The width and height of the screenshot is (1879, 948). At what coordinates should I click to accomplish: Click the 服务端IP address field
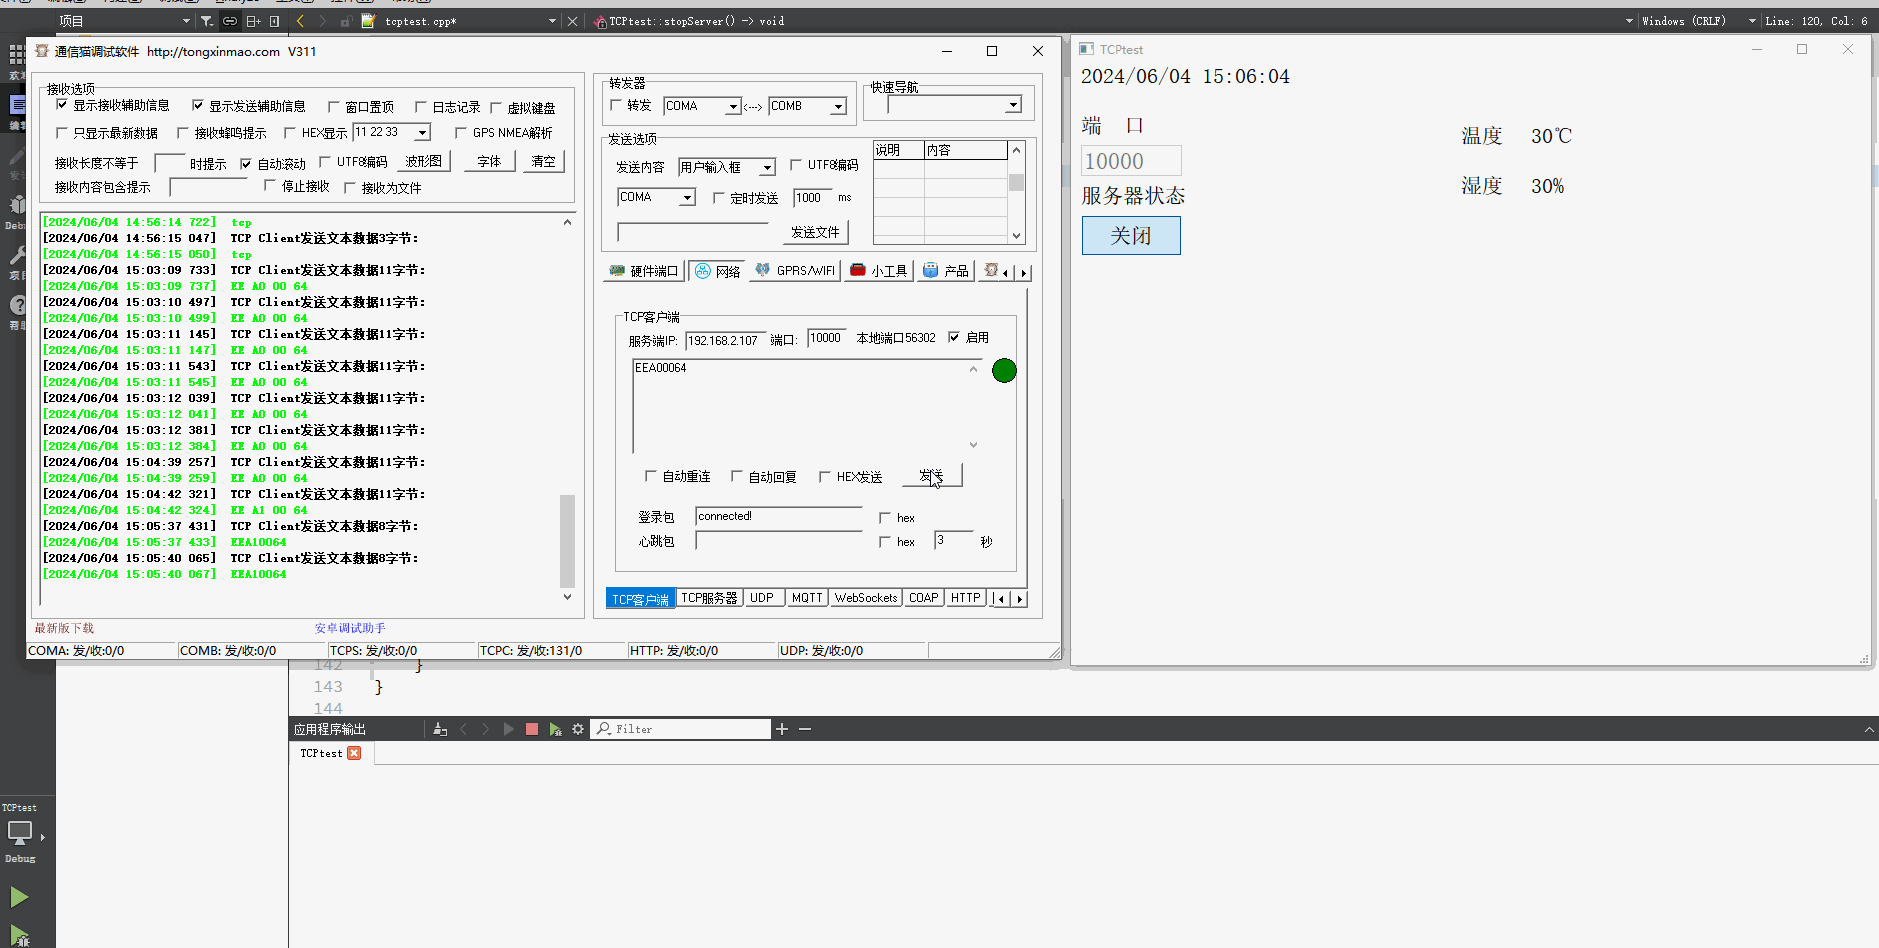[x=726, y=340]
